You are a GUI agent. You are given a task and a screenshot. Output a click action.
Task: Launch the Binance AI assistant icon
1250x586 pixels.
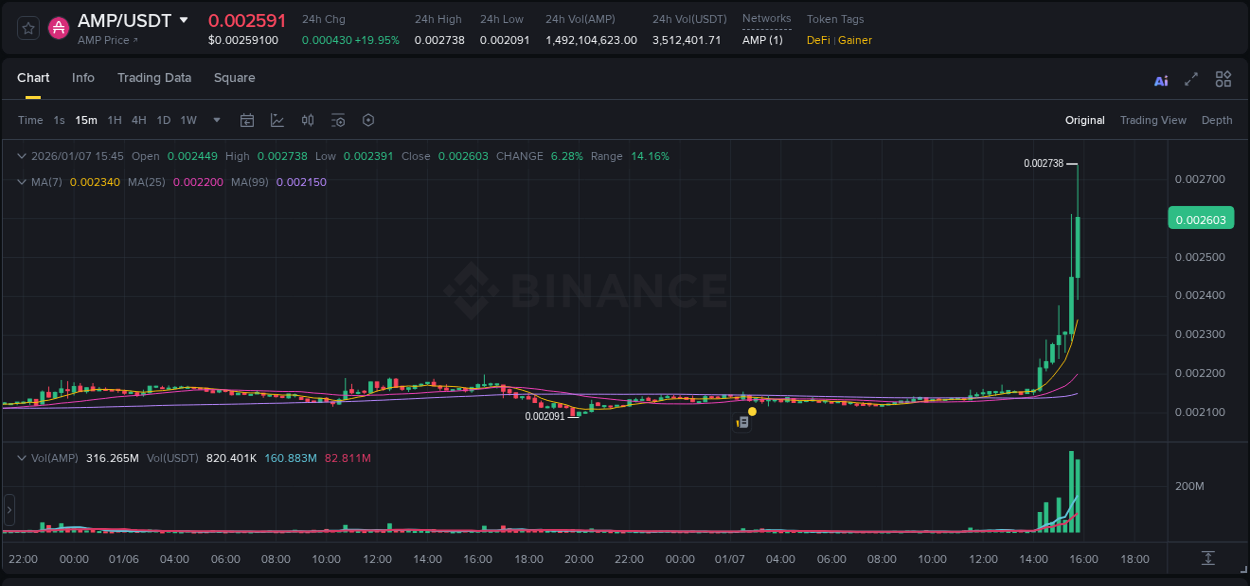point(1160,78)
